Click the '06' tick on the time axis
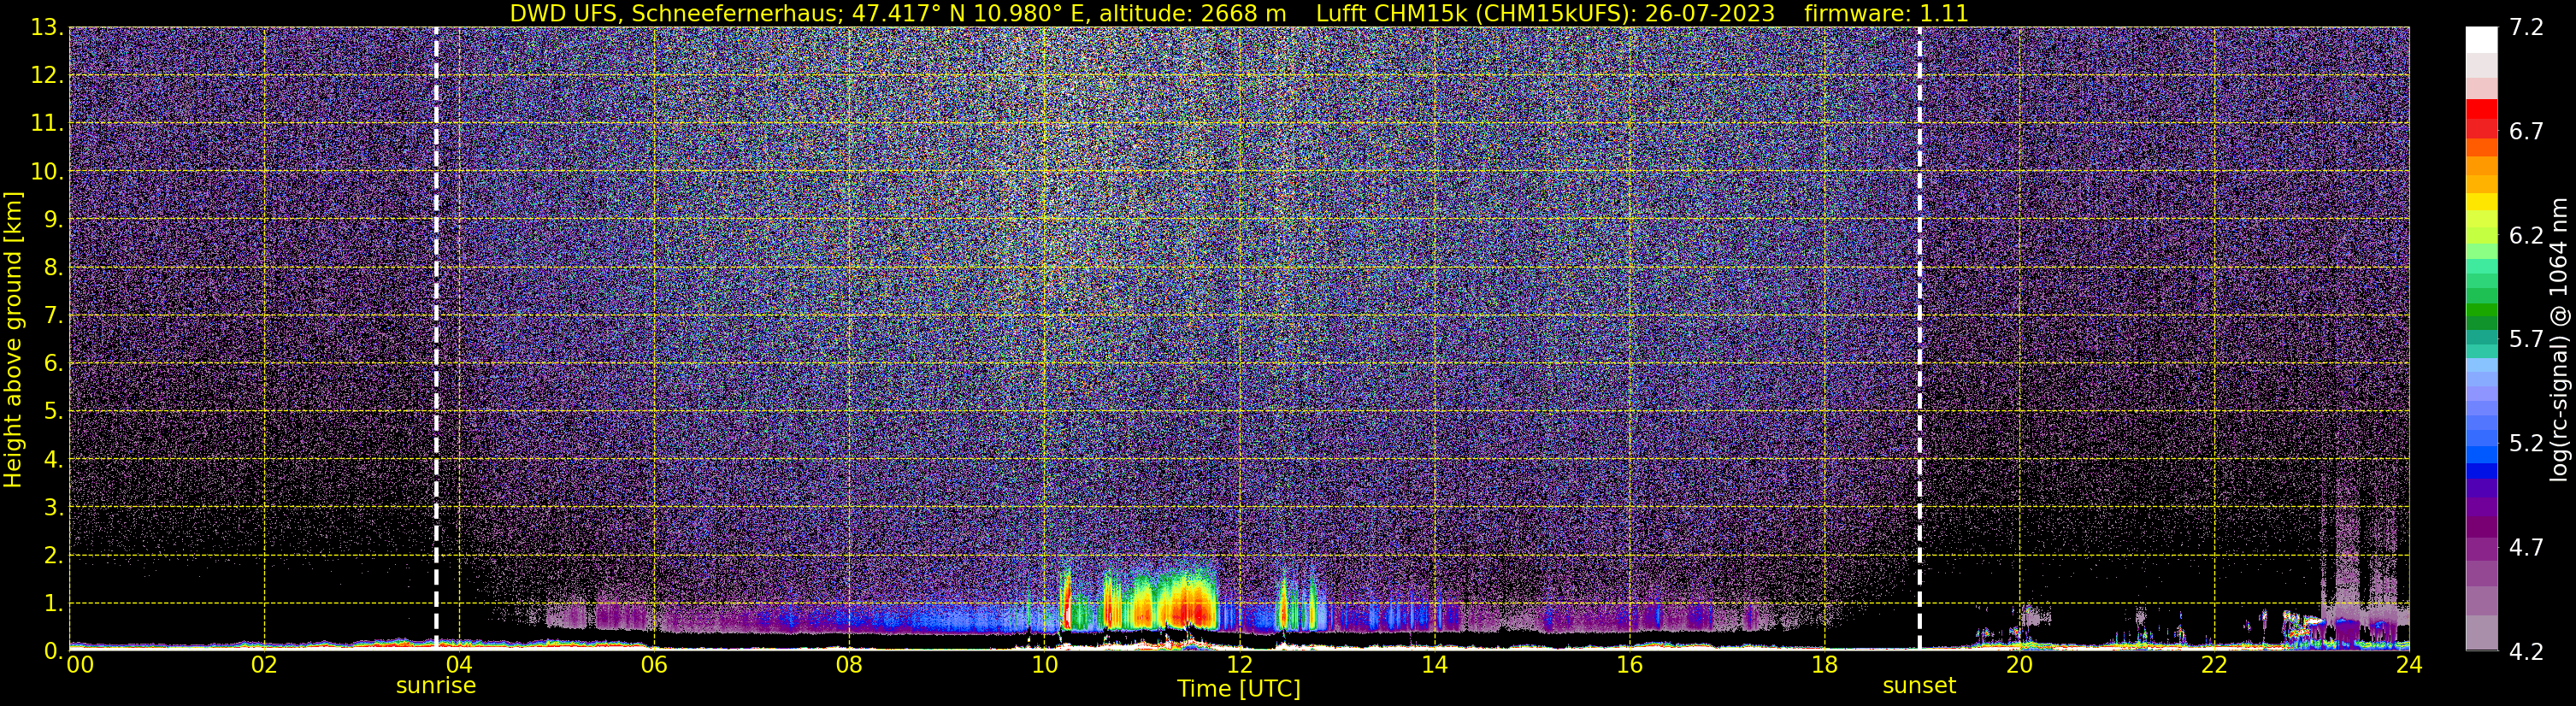 tap(654, 666)
